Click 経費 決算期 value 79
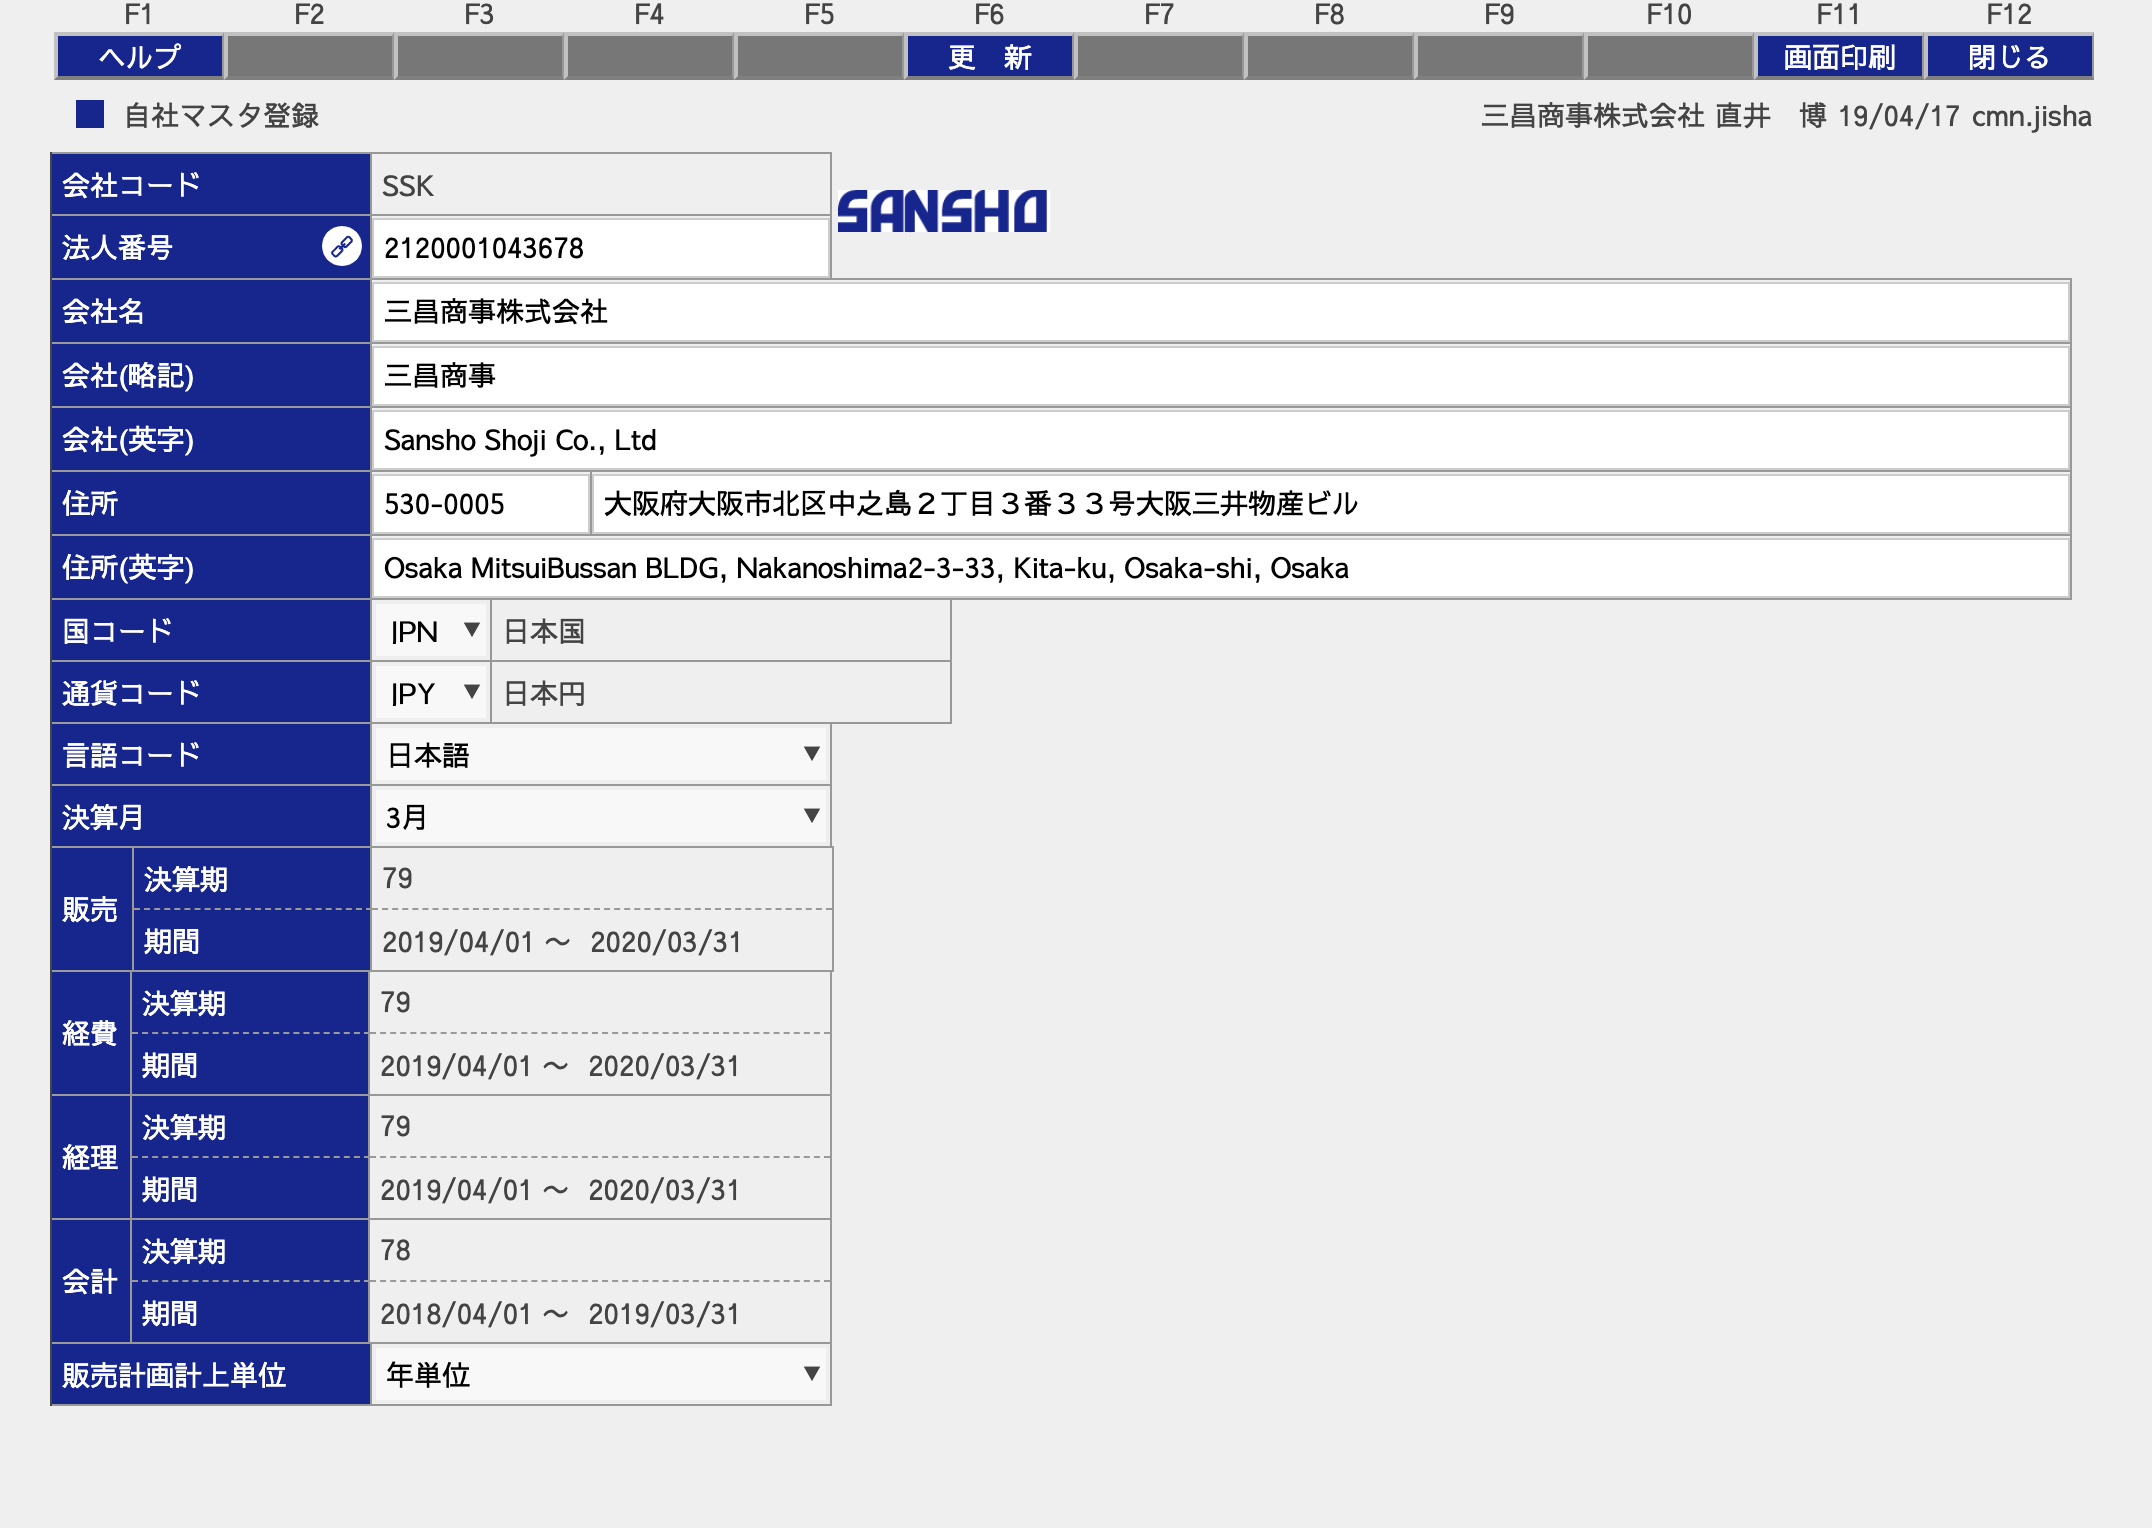2152x1528 pixels. click(x=396, y=1002)
